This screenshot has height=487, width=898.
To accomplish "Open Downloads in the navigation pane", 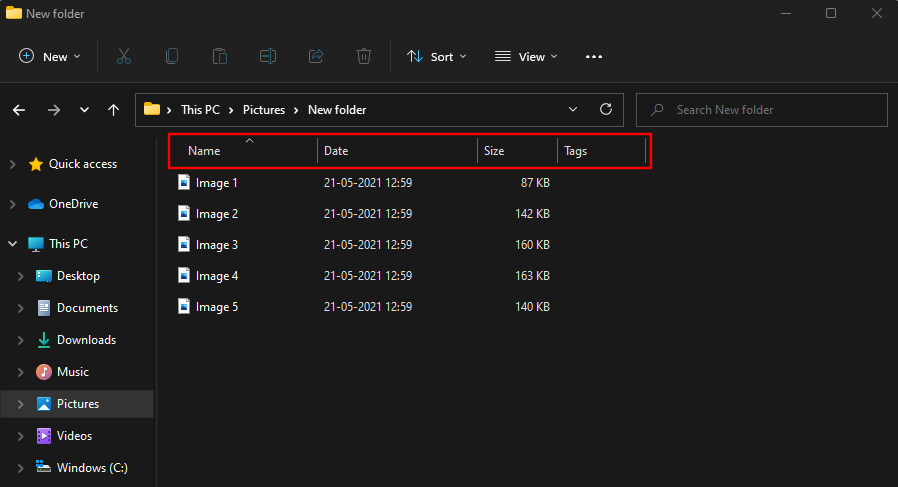I will pos(86,340).
